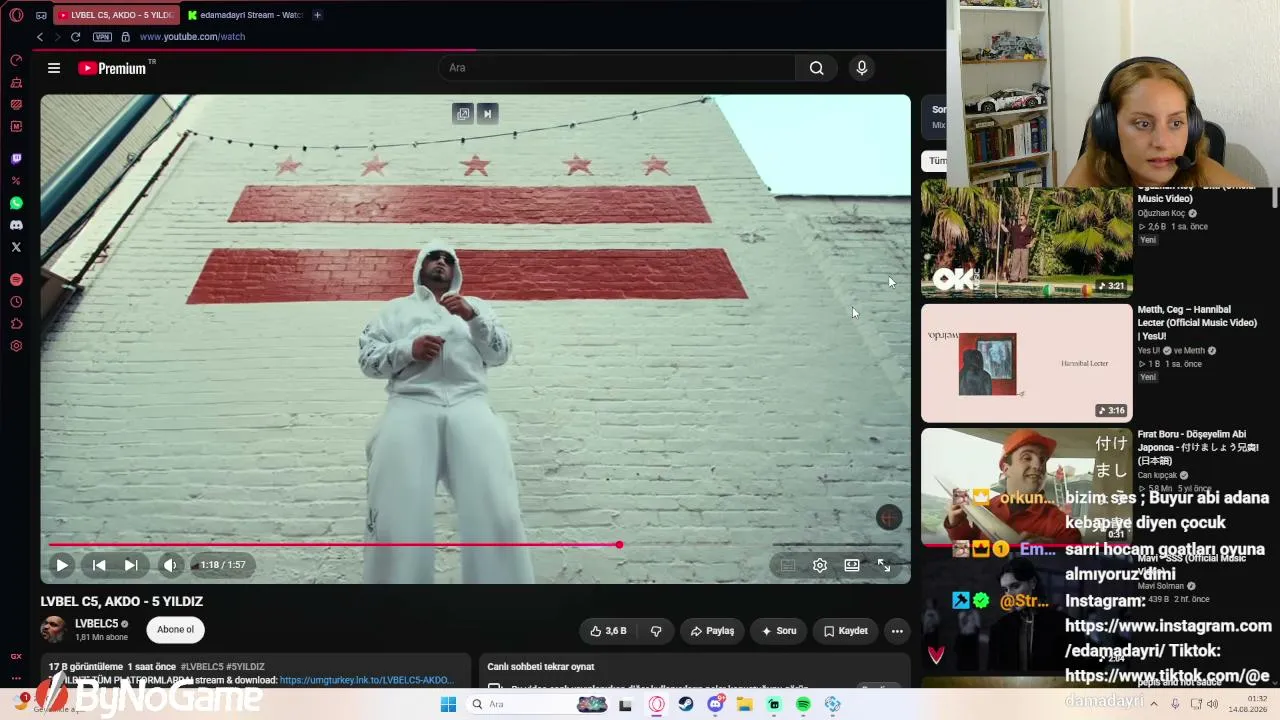Open the Twitch panel in Opera sidebar
The width and height of the screenshot is (1280, 720).
click(x=16, y=159)
